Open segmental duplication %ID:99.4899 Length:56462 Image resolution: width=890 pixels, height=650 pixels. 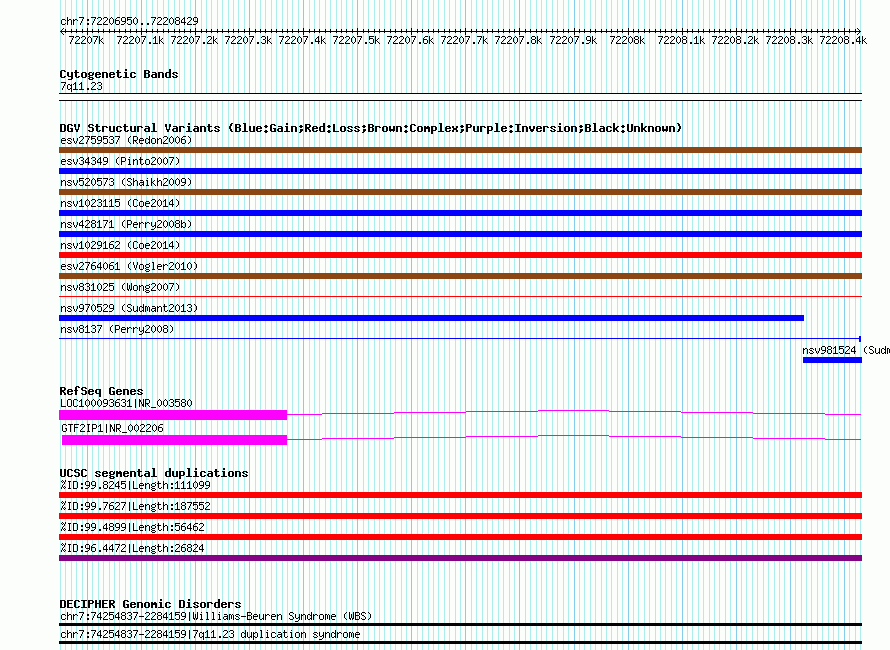point(460,537)
